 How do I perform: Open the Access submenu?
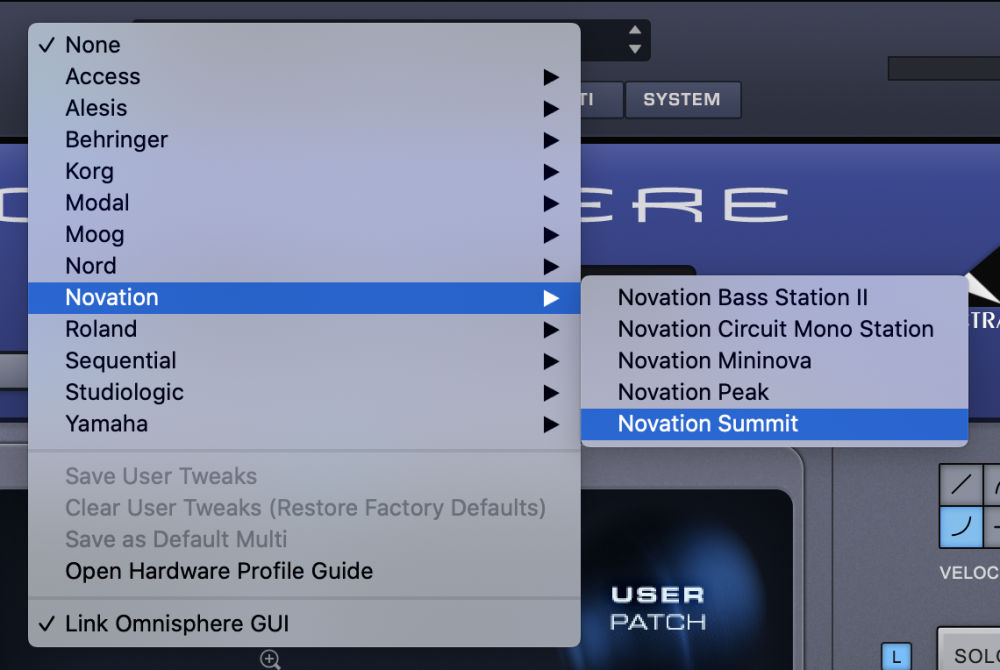[x=304, y=76]
